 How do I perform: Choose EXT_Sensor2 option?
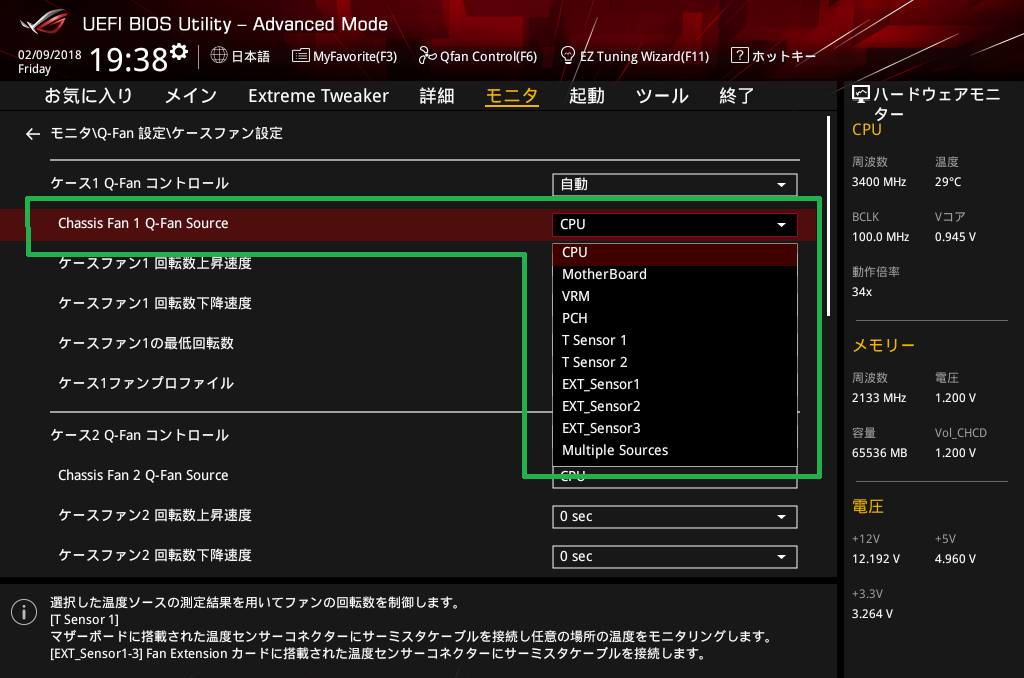[675, 406]
